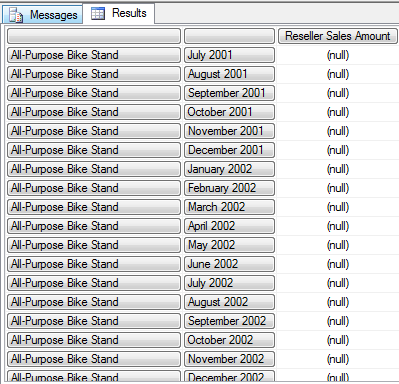Select the April 2002 month cell
Viewport: 399px width, 384px height.
tap(229, 226)
